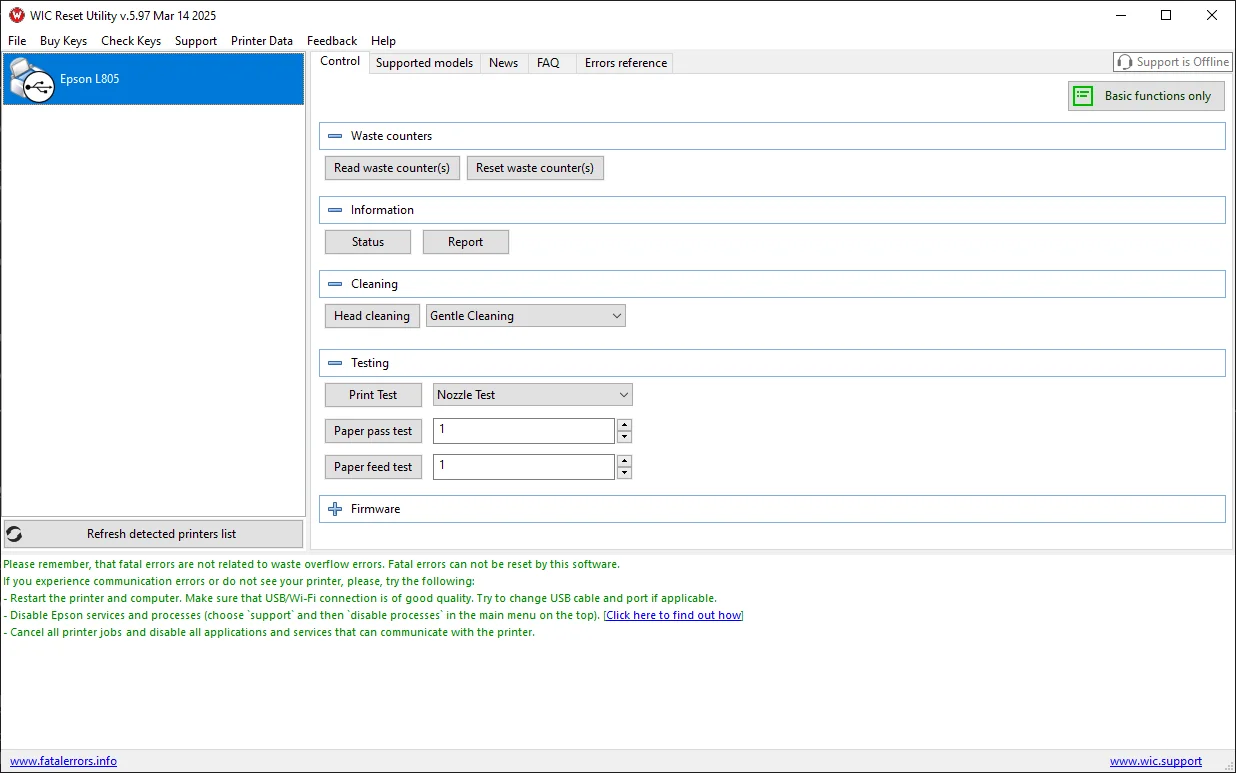Open the Feedback menu
The width and height of the screenshot is (1236, 773).
coord(332,41)
